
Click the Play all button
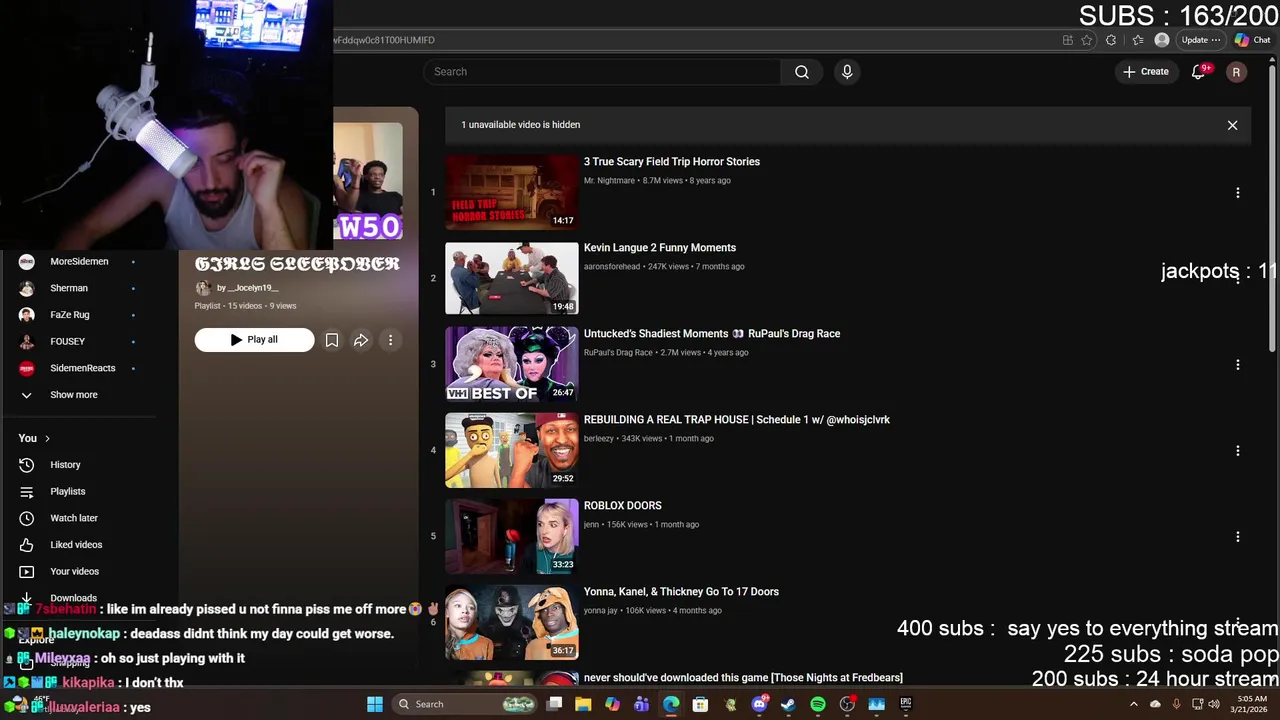254,340
